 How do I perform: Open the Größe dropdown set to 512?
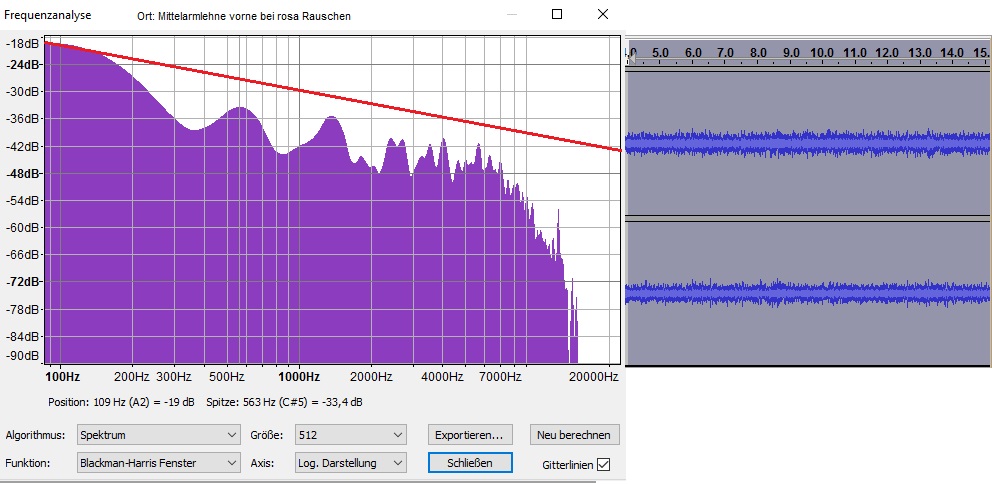350,435
